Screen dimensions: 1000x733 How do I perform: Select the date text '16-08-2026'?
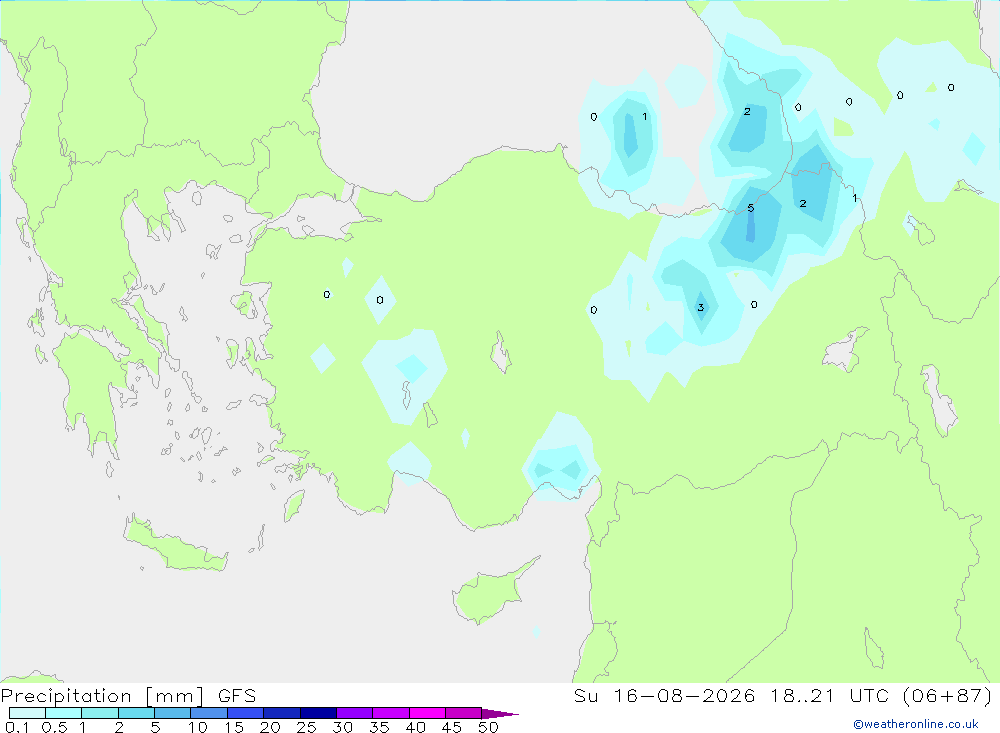(x=684, y=695)
